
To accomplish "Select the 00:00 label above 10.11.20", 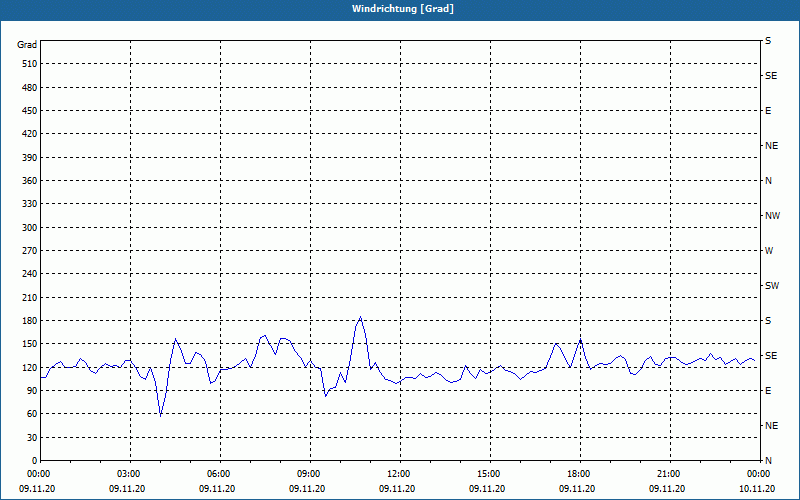I will [x=757, y=474].
